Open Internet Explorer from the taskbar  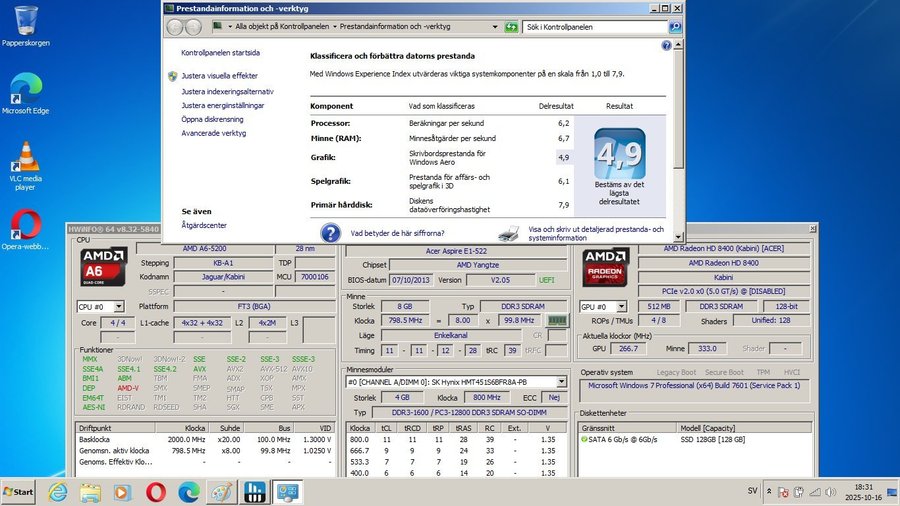point(58,492)
